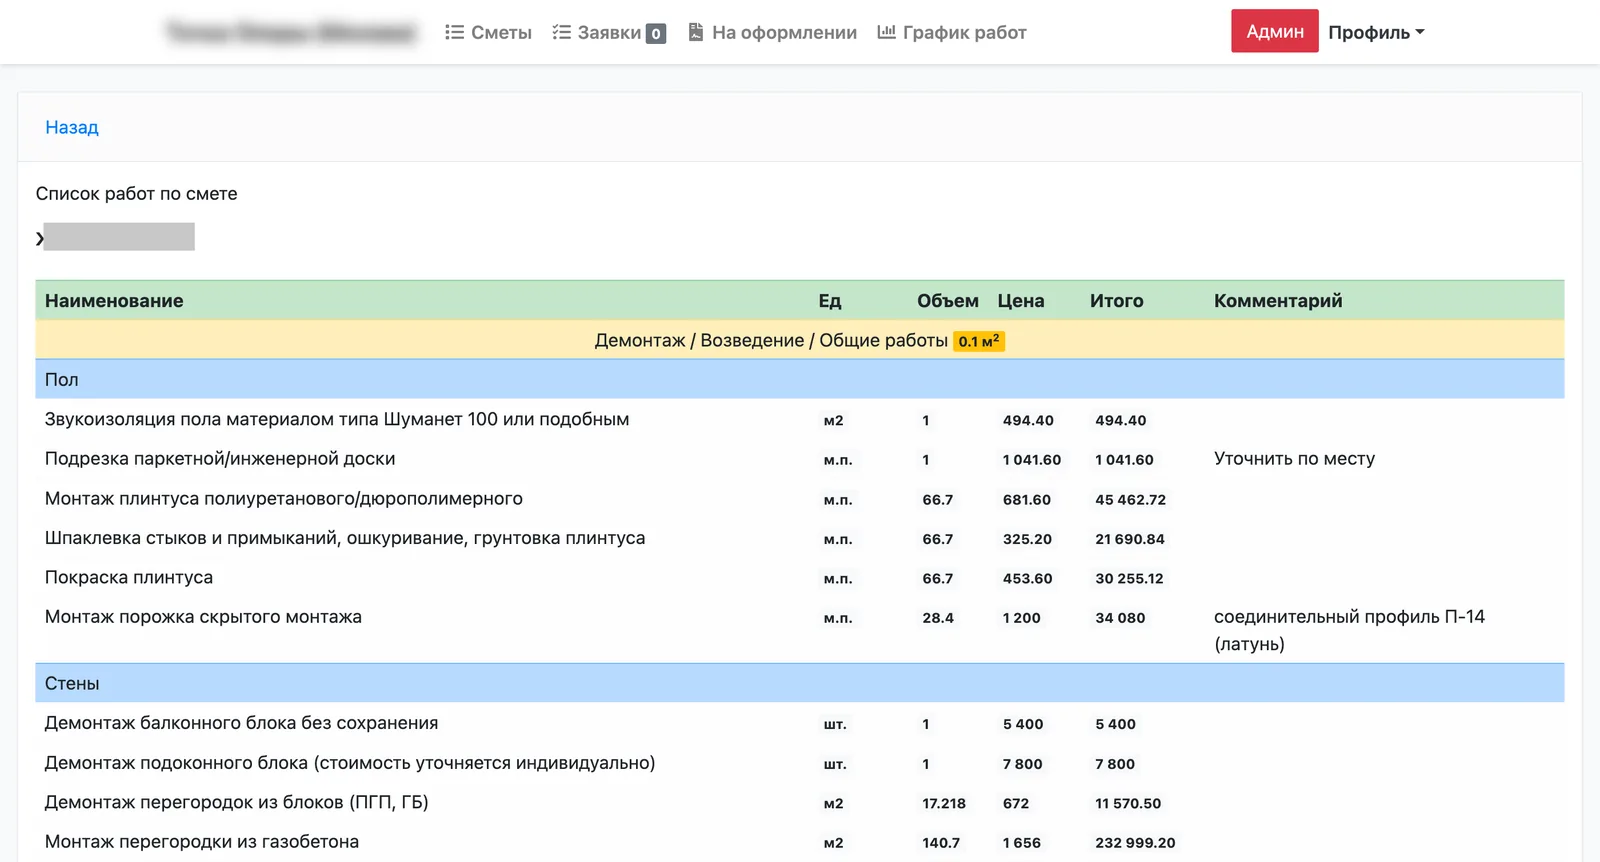Select row Шпаклевка стыков и примыканий
The height and width of the screenshot is (862, 1600).
pyautogui.click(x=800, y=538)
